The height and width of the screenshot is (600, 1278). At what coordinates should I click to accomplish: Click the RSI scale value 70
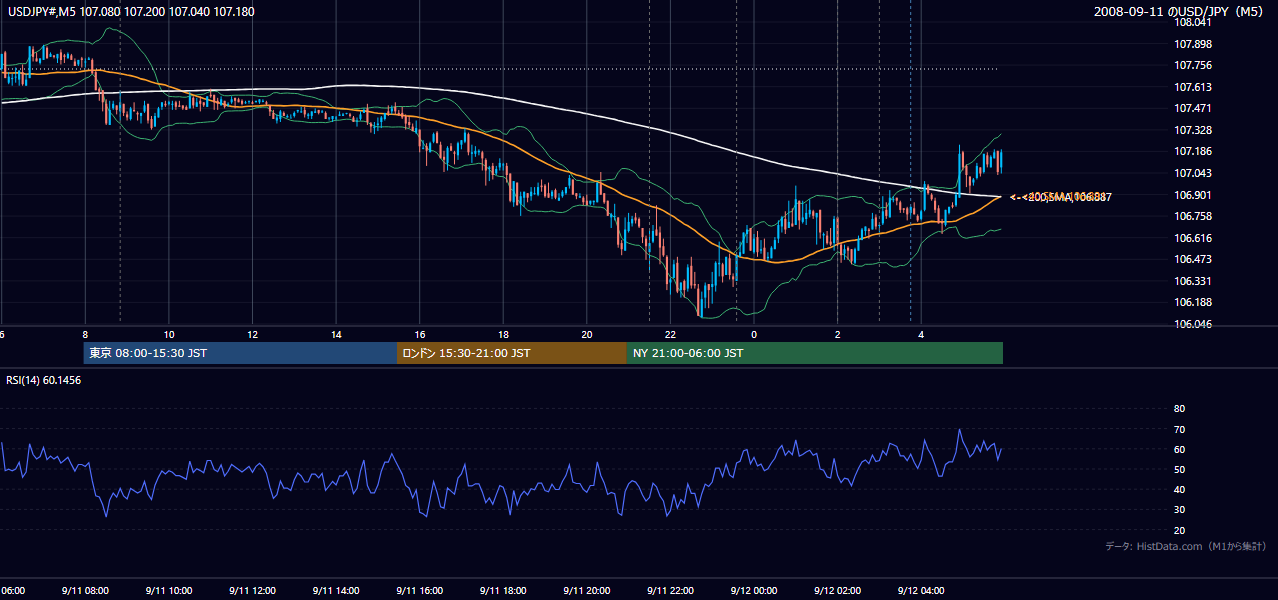click(x=1179, y=429)
